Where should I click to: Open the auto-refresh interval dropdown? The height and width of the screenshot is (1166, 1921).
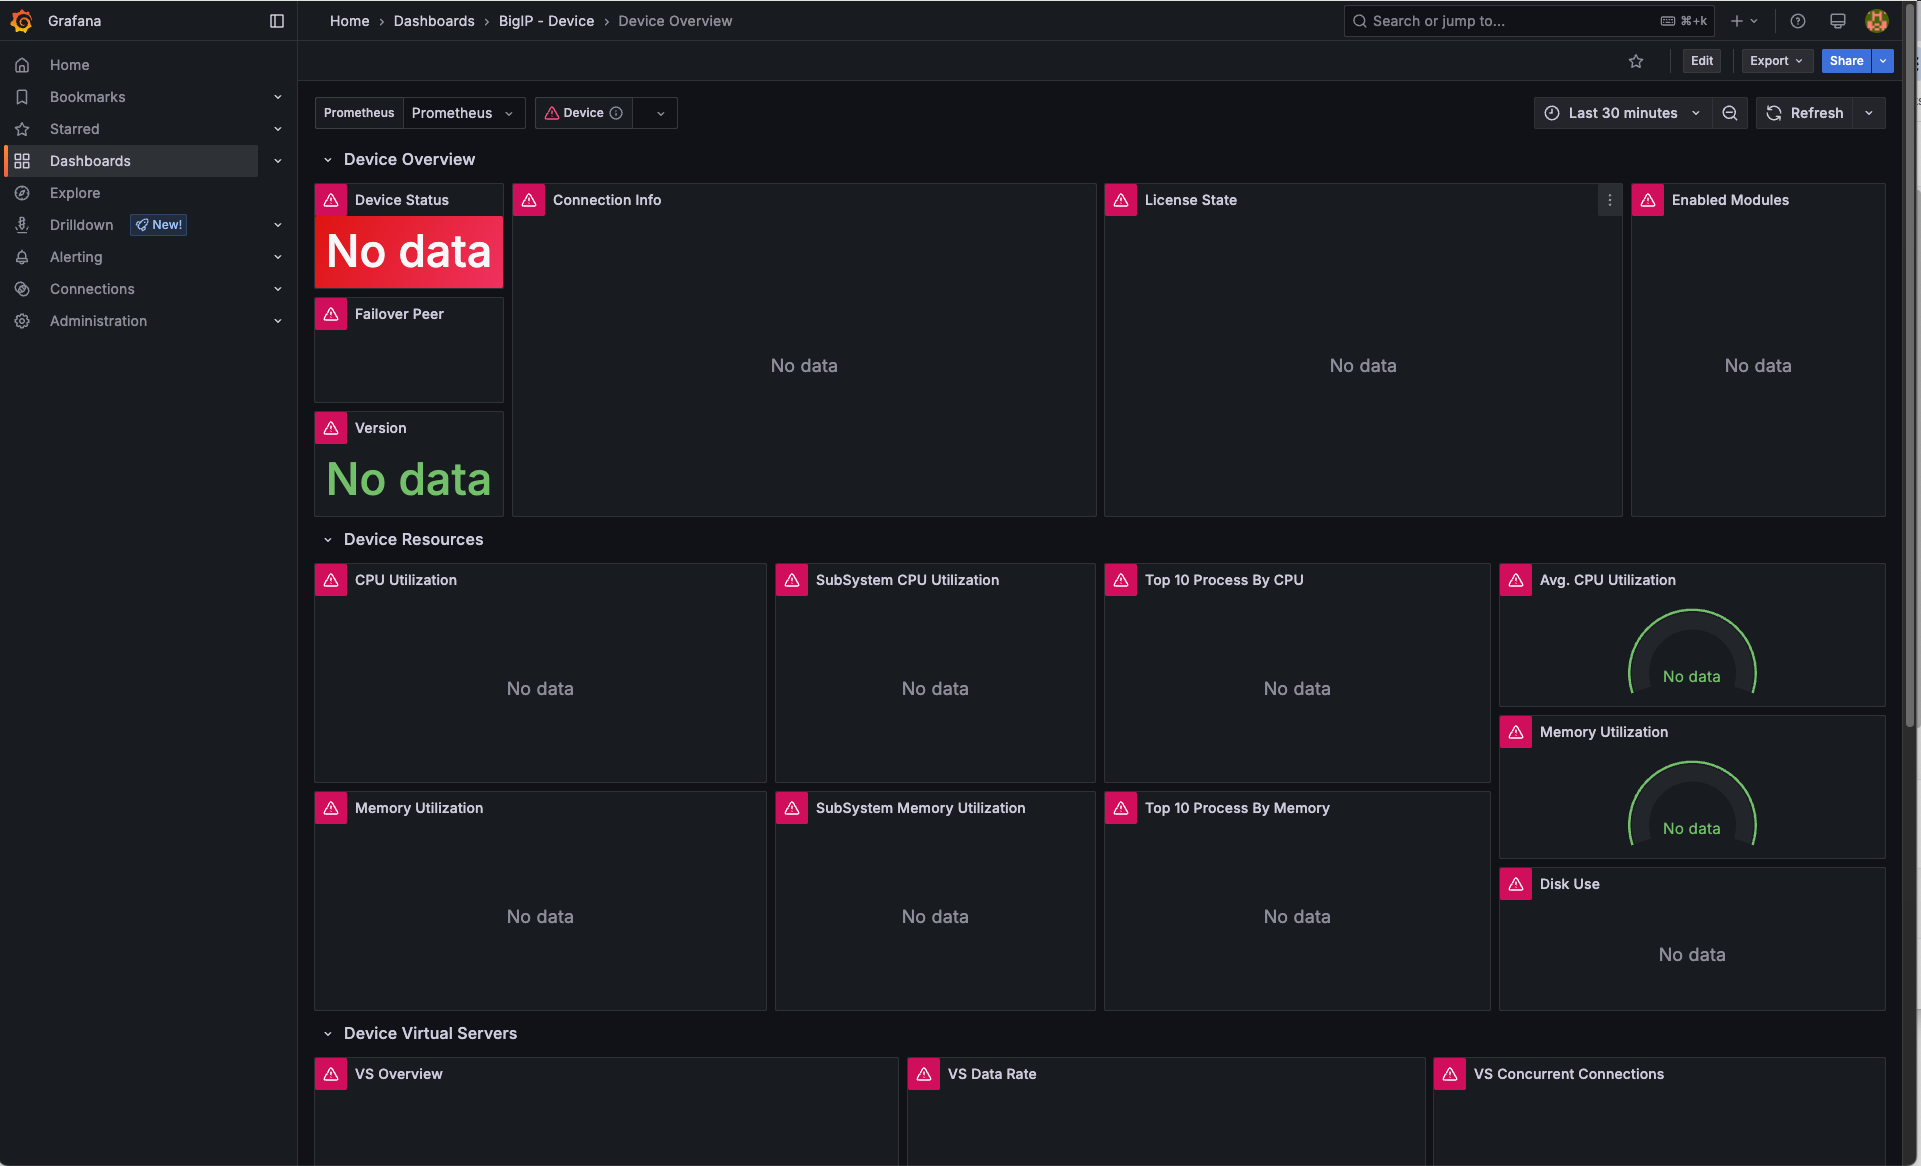[1869, 113]
